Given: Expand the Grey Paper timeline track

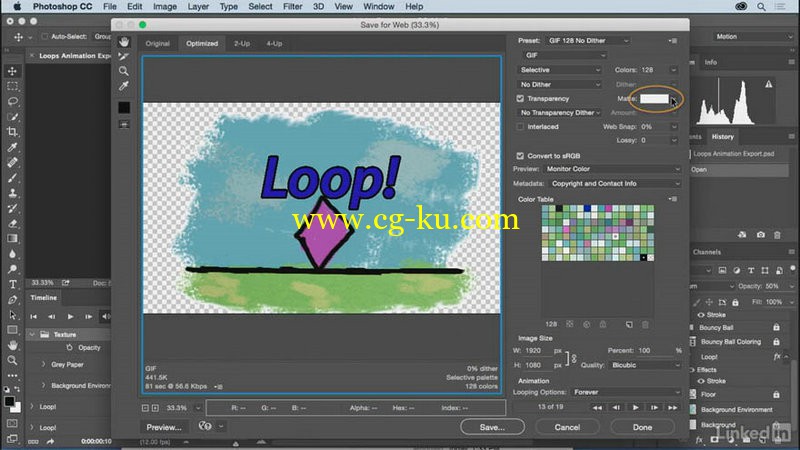Looking at the screenshot, I should tap(43, 364).
